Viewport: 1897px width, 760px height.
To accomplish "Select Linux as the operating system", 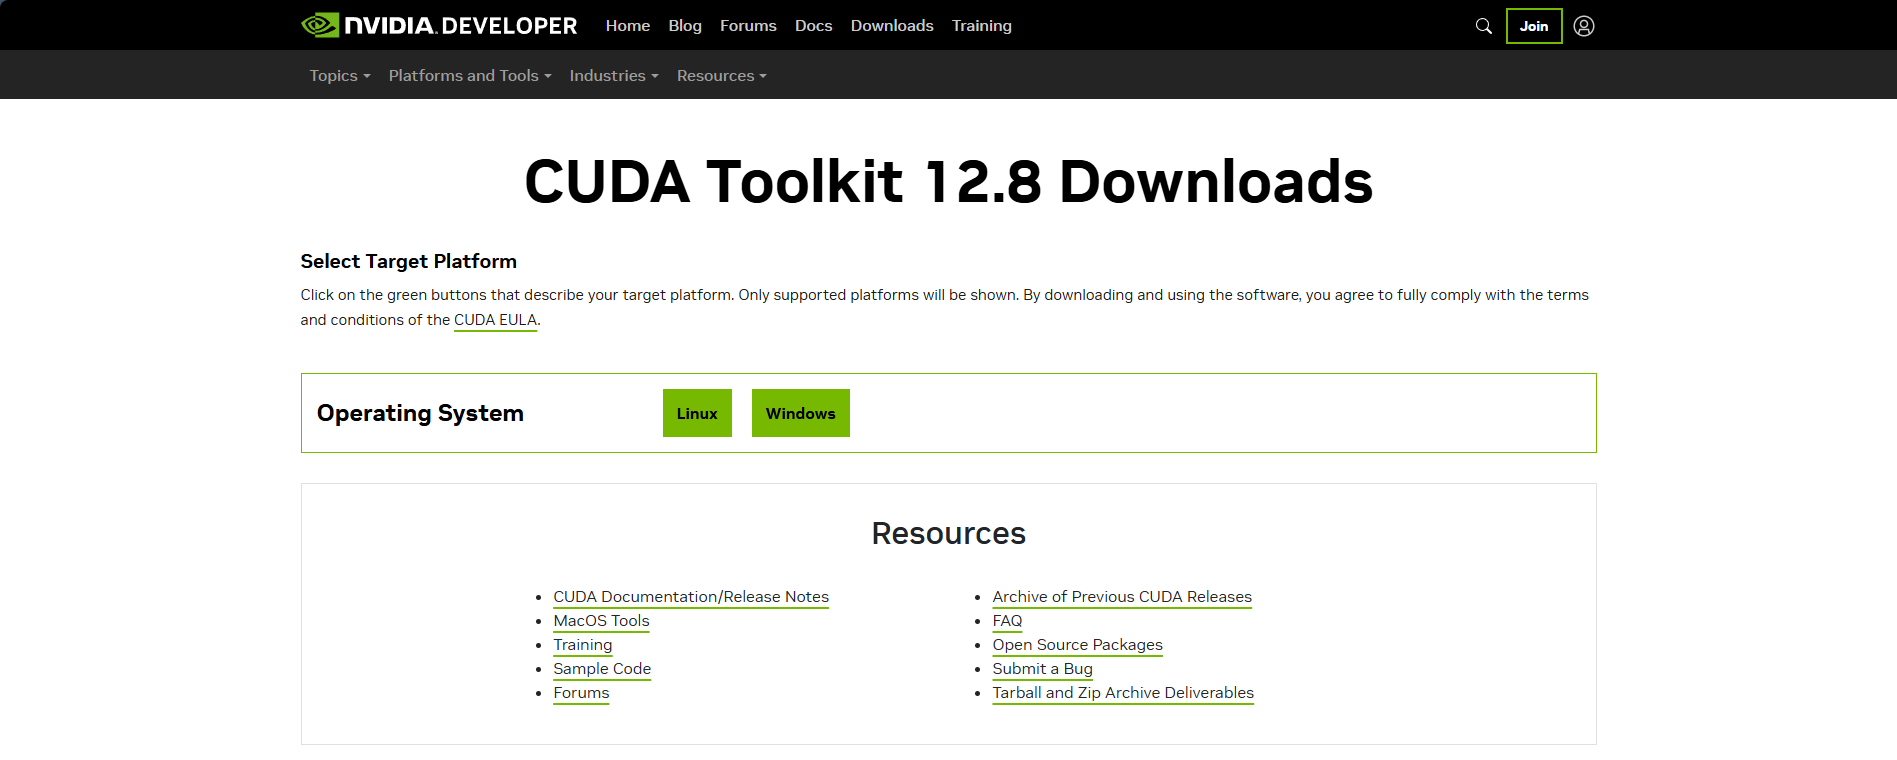I will (697, 413).
